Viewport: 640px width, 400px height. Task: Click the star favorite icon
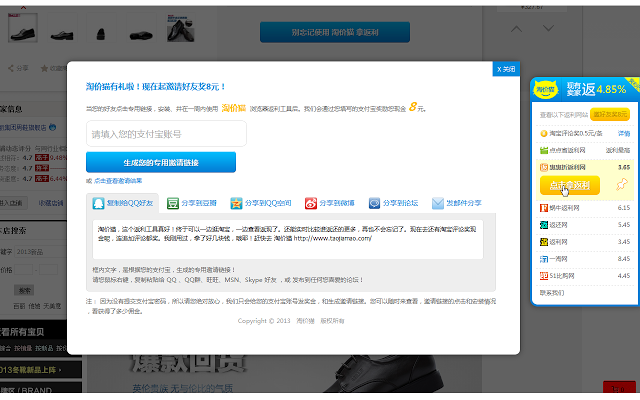[x=44, y=68]
